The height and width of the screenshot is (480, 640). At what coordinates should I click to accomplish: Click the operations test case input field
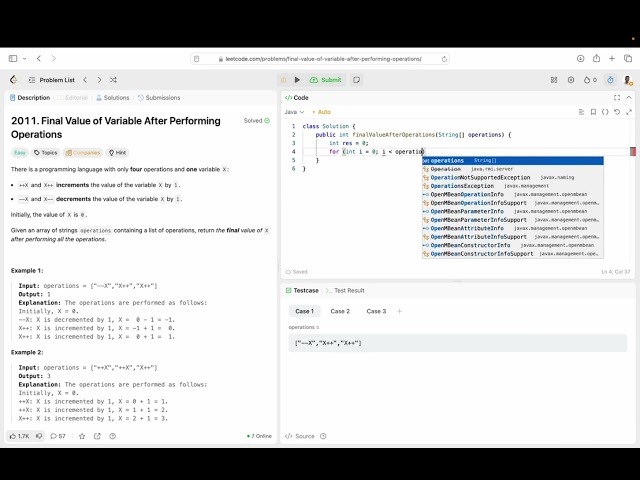point(456,343)
